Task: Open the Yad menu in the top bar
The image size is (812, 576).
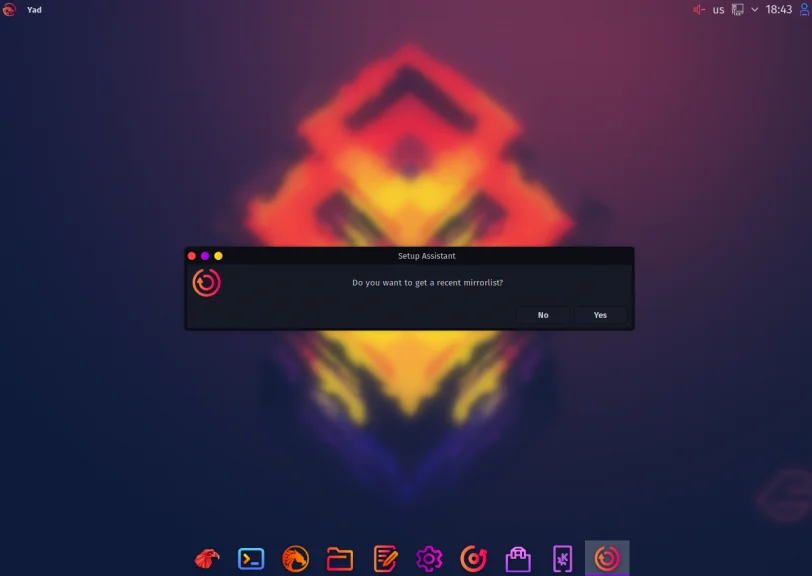Action: [x=33, y=10]
